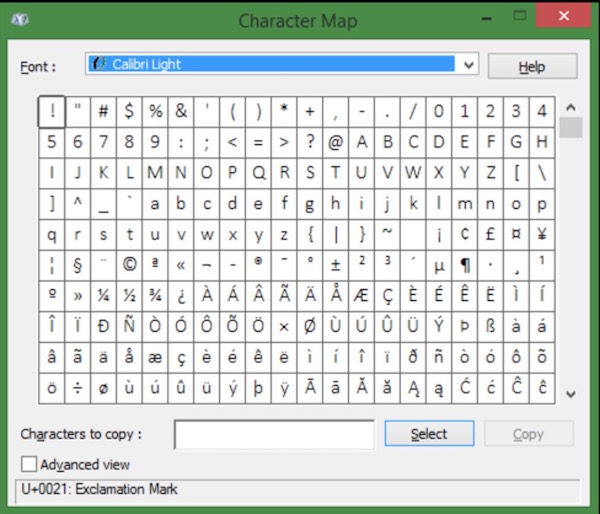Click the inverted question mark ¿ character

181,295
